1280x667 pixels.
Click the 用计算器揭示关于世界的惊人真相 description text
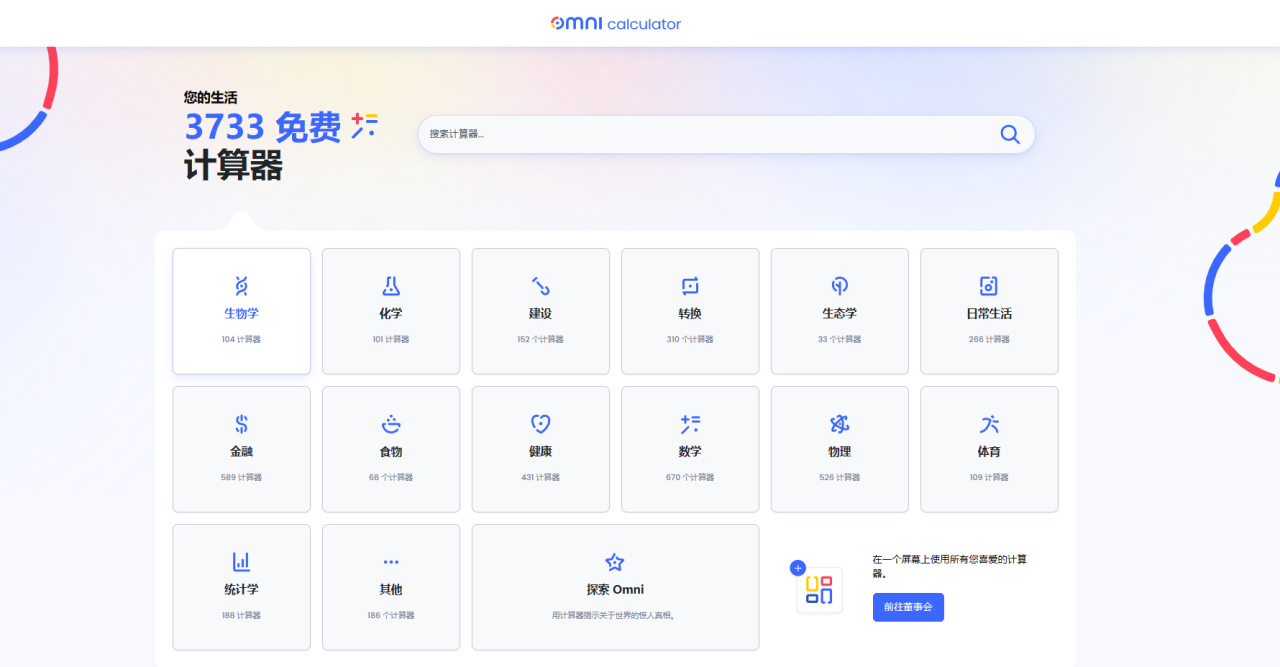(615, 615)
